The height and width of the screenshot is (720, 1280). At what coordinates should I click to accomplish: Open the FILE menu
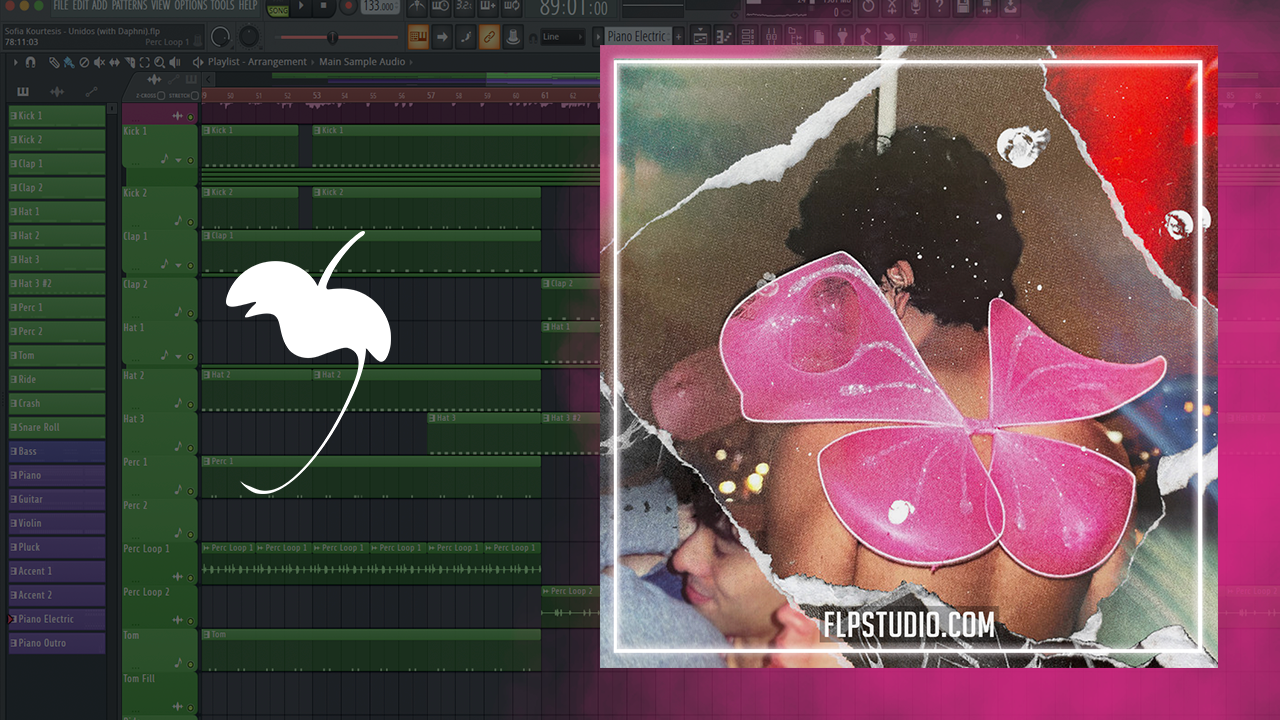pyautogui.click(x=60, y=6)
